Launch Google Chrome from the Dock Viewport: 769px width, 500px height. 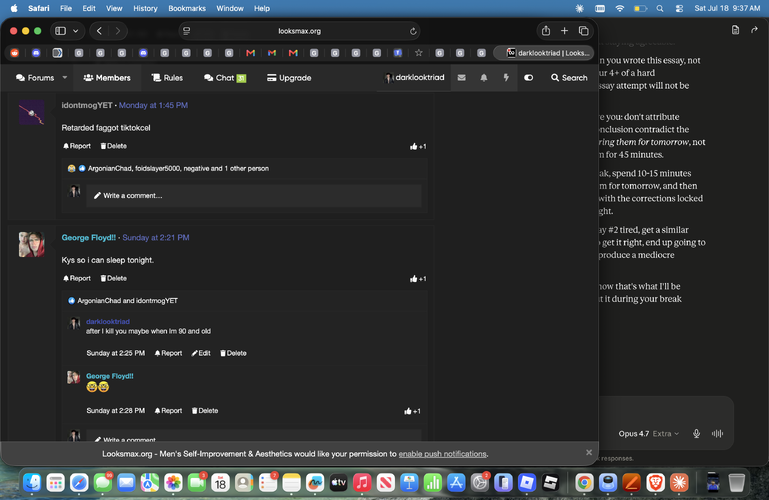[x=584, y=483]
